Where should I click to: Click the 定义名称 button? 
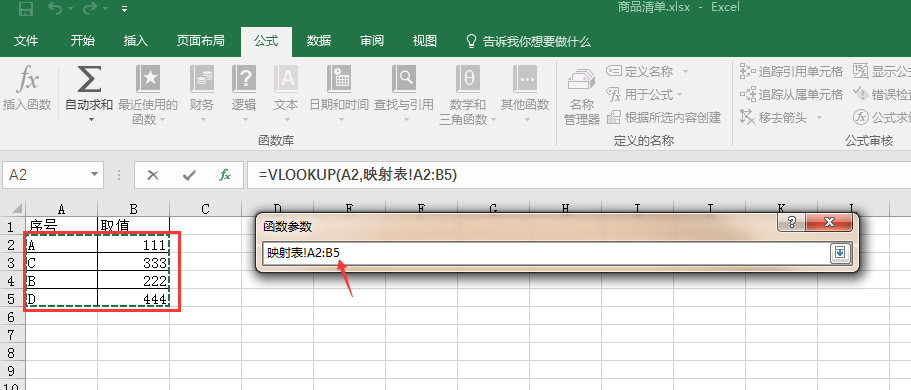pyautogui.click(x=640, y=71)
